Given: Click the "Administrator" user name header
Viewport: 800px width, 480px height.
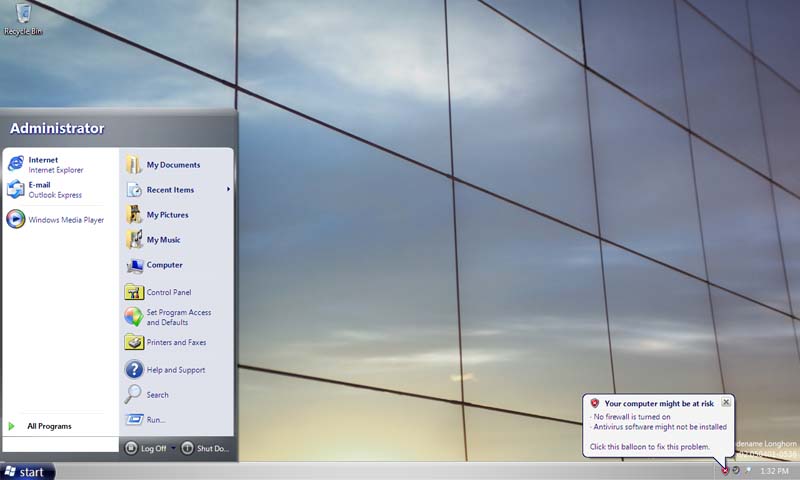Looking at the screenshot, I should 57,128.
